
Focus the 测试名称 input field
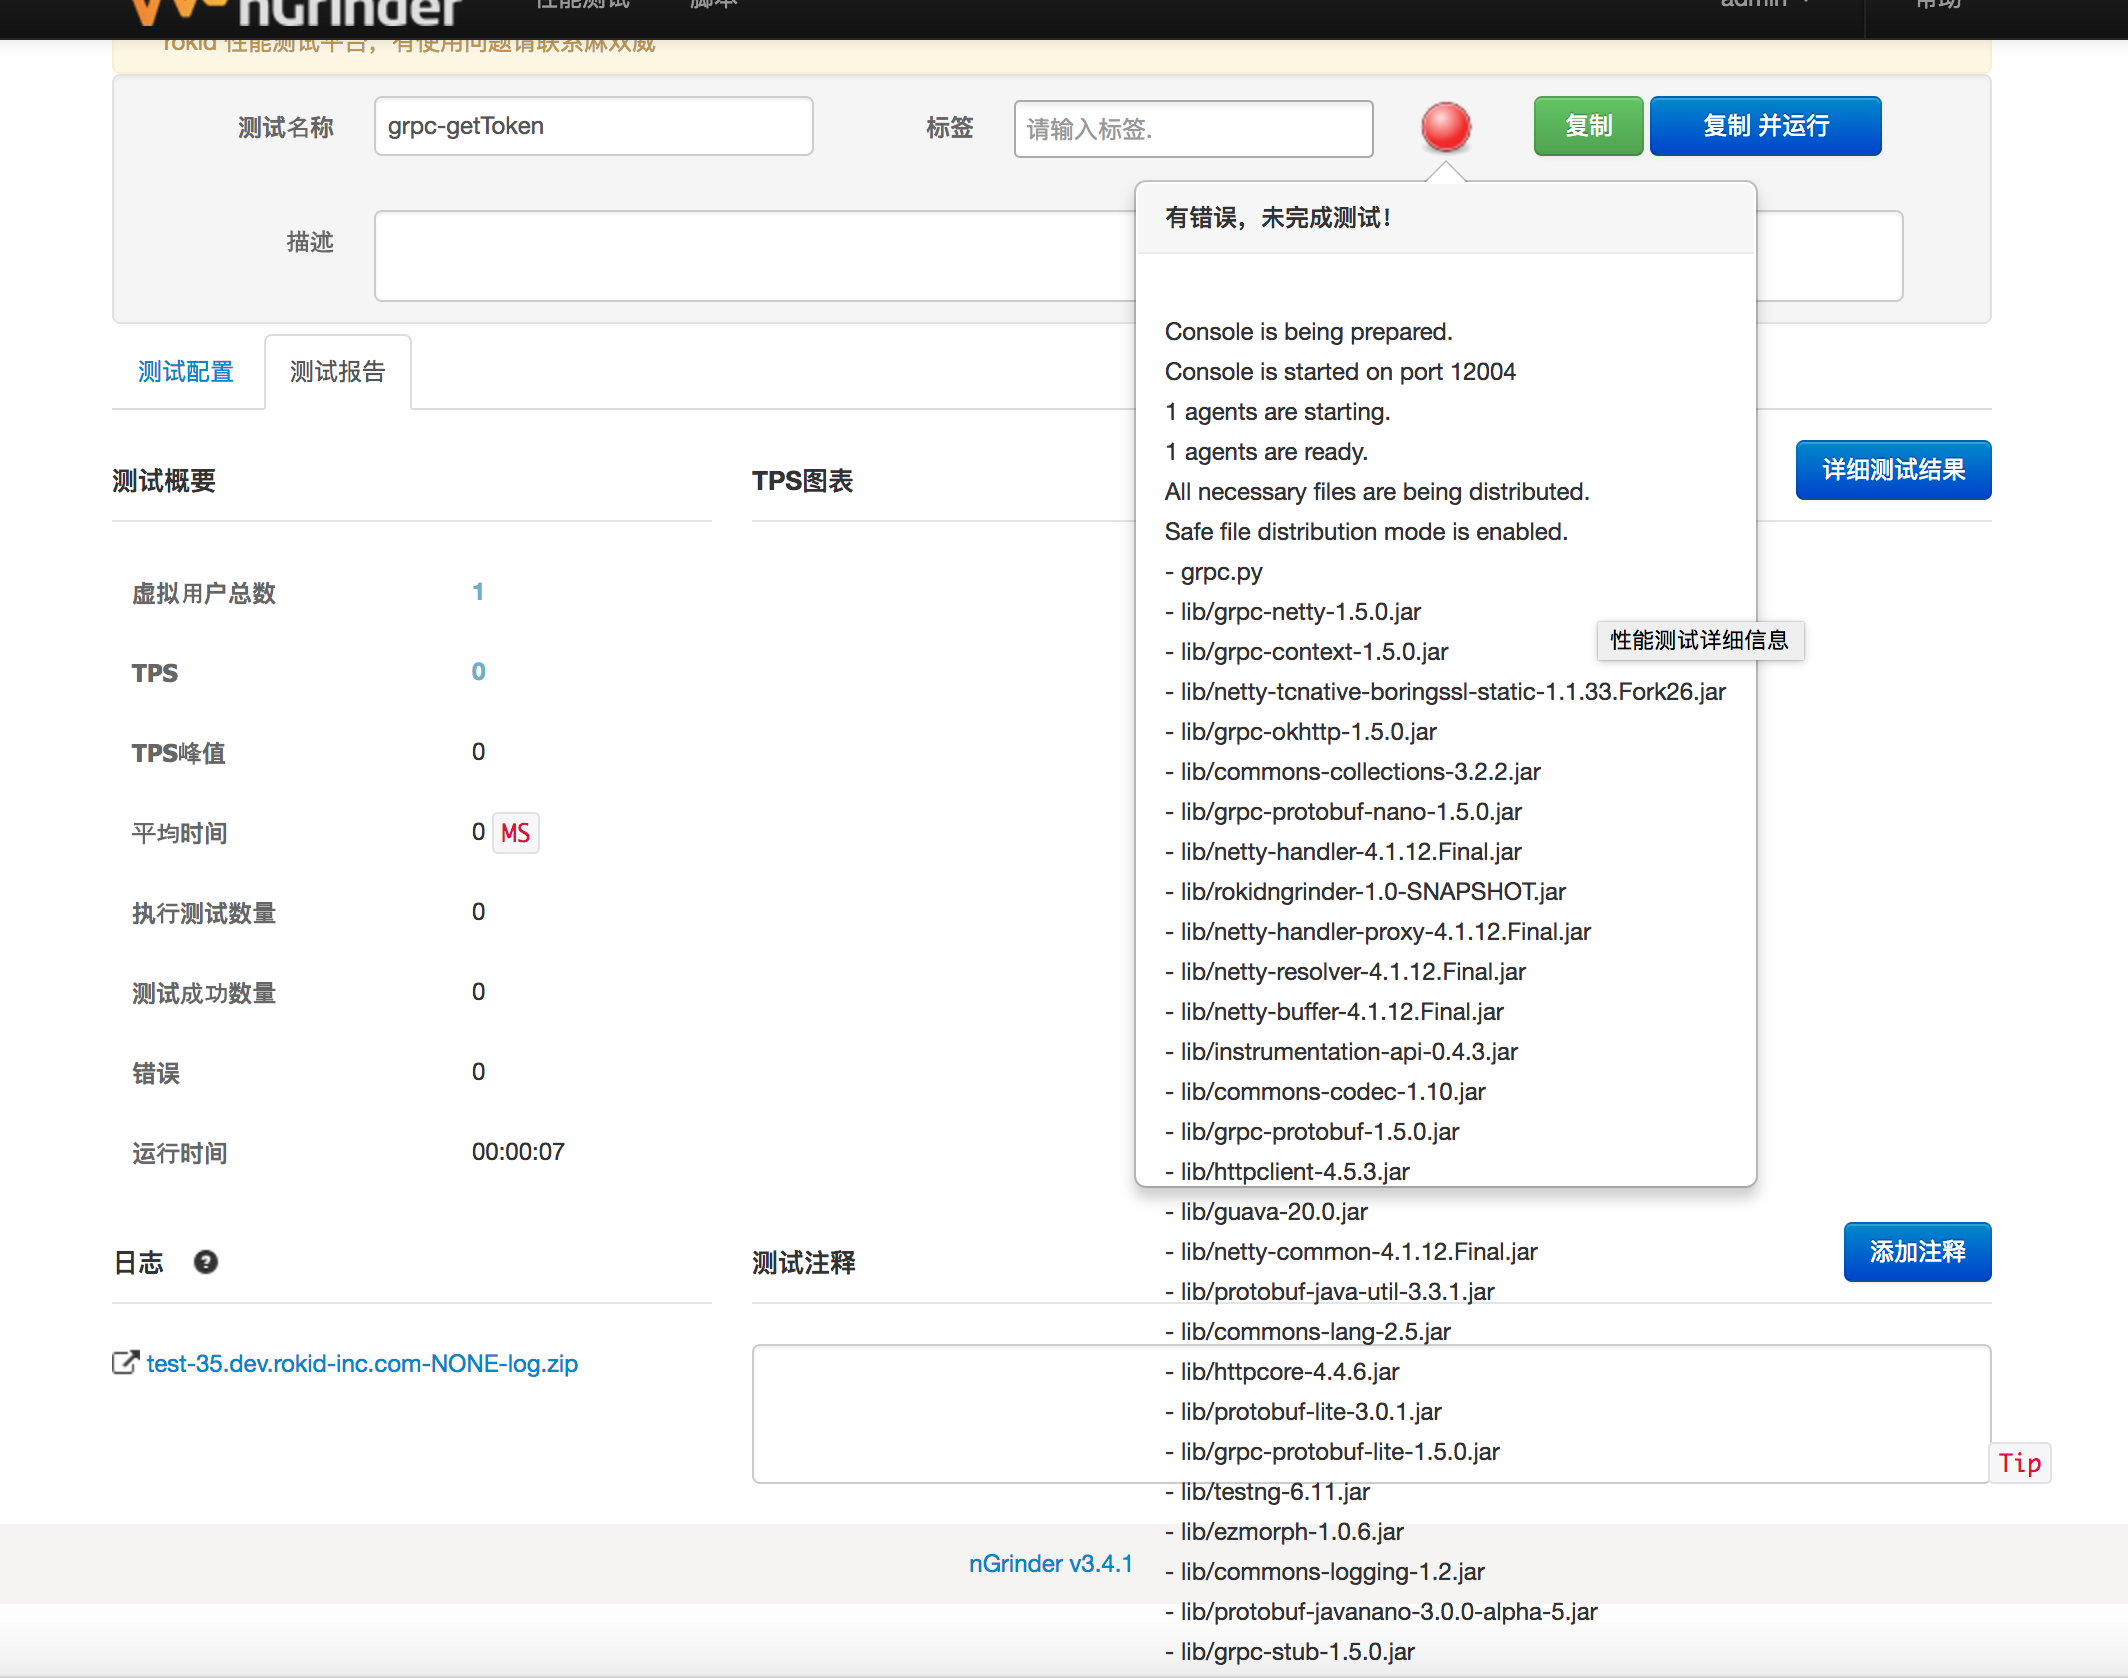[593, 126]
